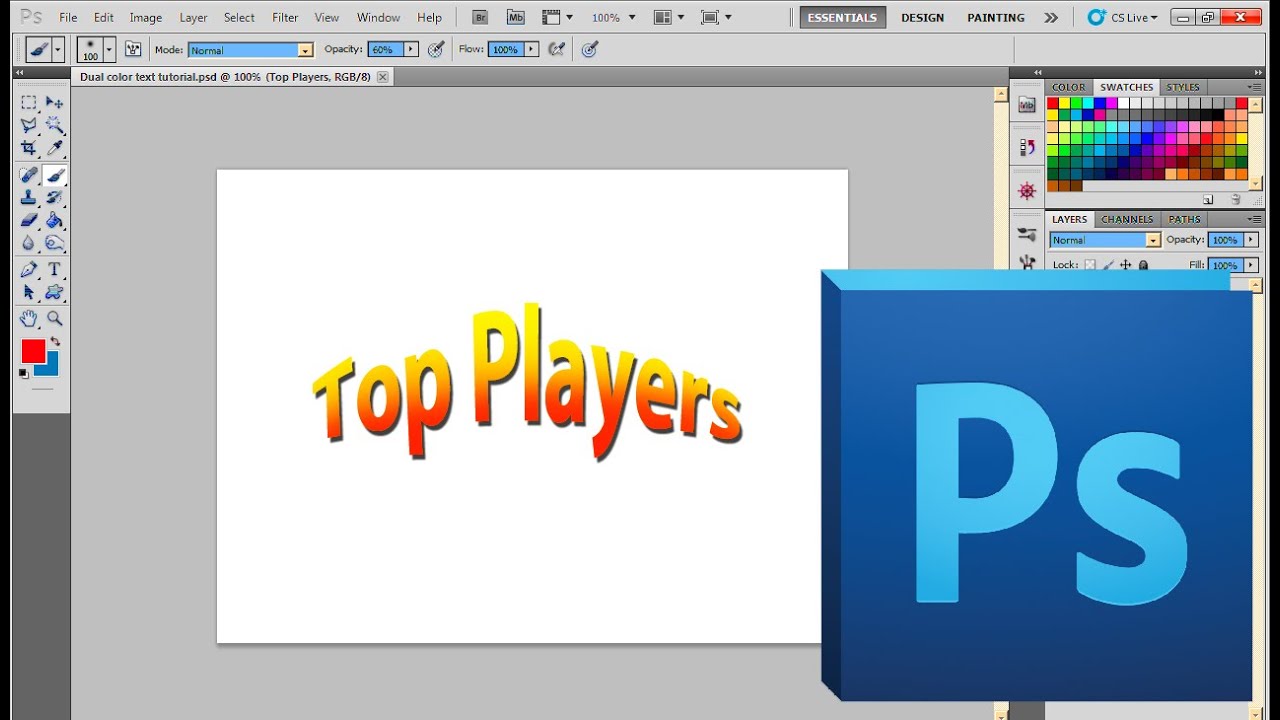Screen dimensions: 1280x720
Task: Select the History Brush tool
Action: pyautogui.click(x=55, y=198)
